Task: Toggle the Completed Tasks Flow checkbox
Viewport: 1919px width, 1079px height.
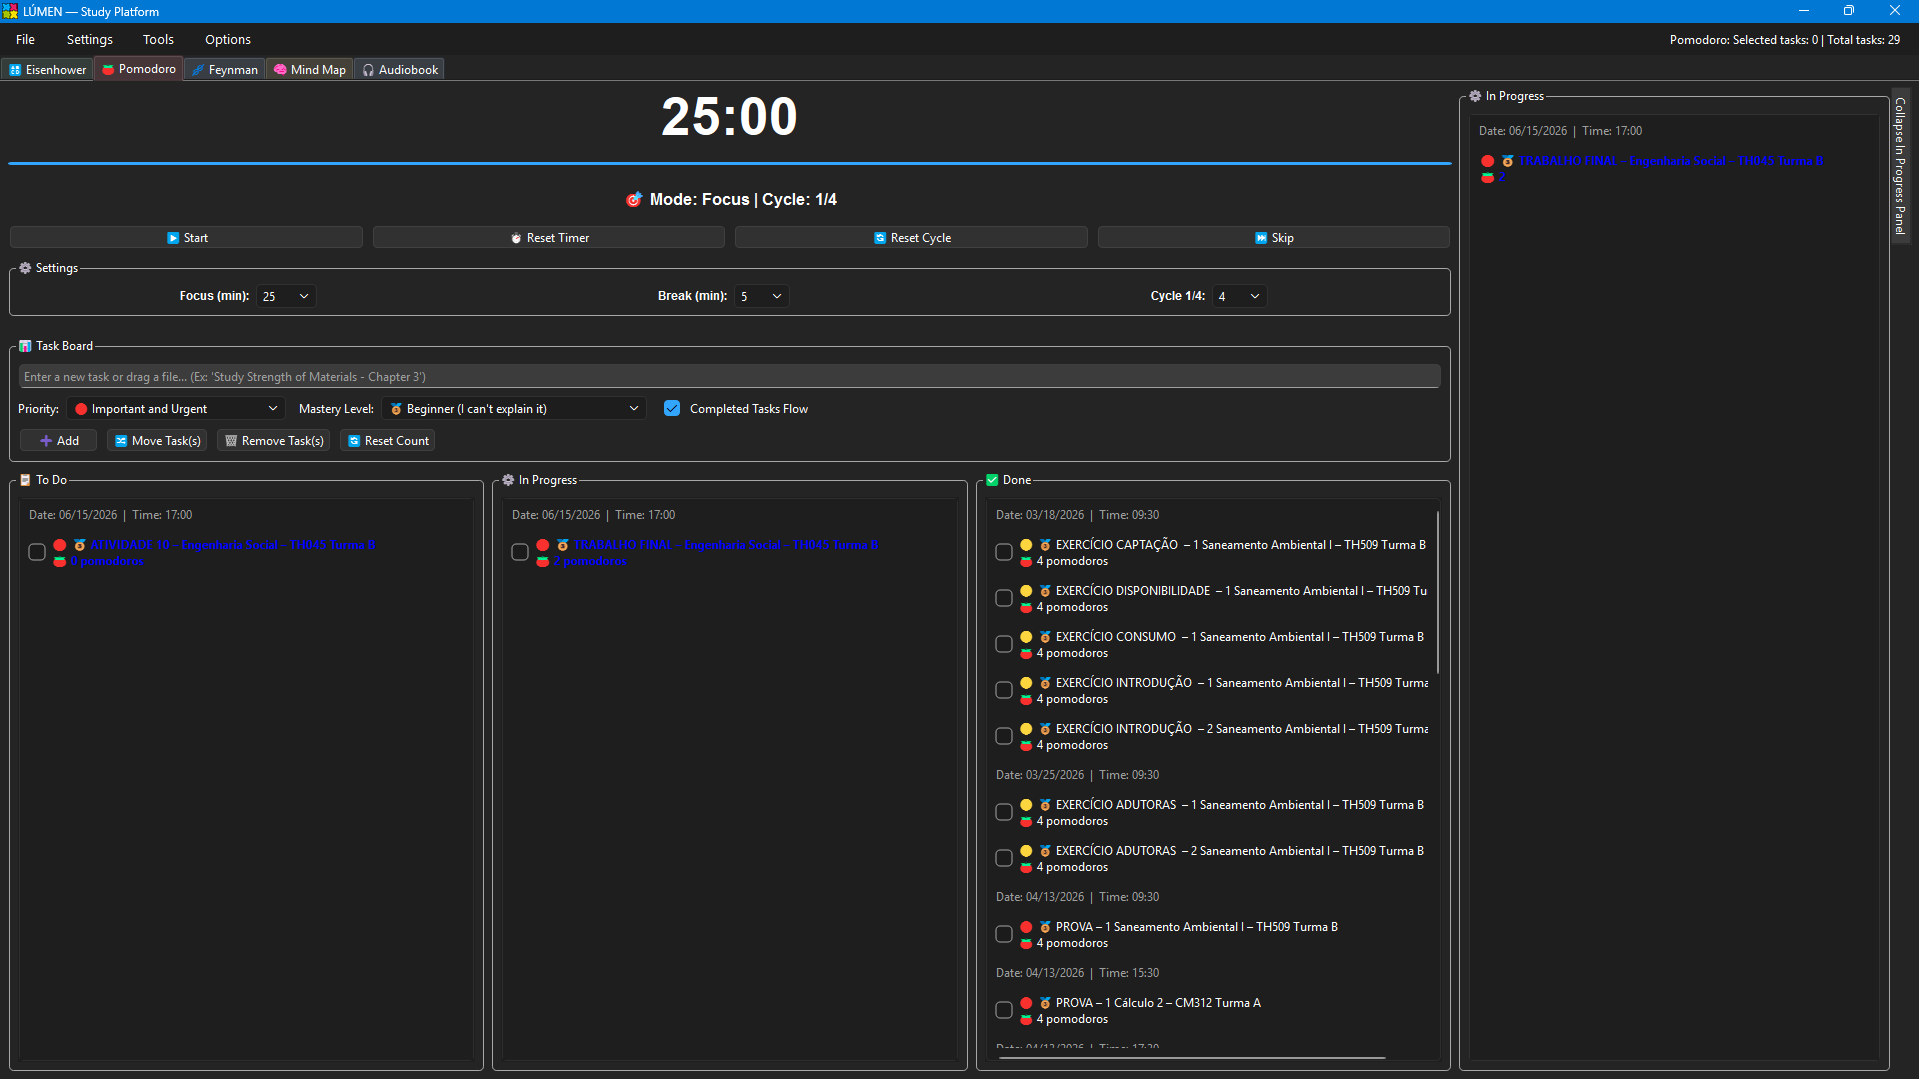Action: click(x=672, y=408)
